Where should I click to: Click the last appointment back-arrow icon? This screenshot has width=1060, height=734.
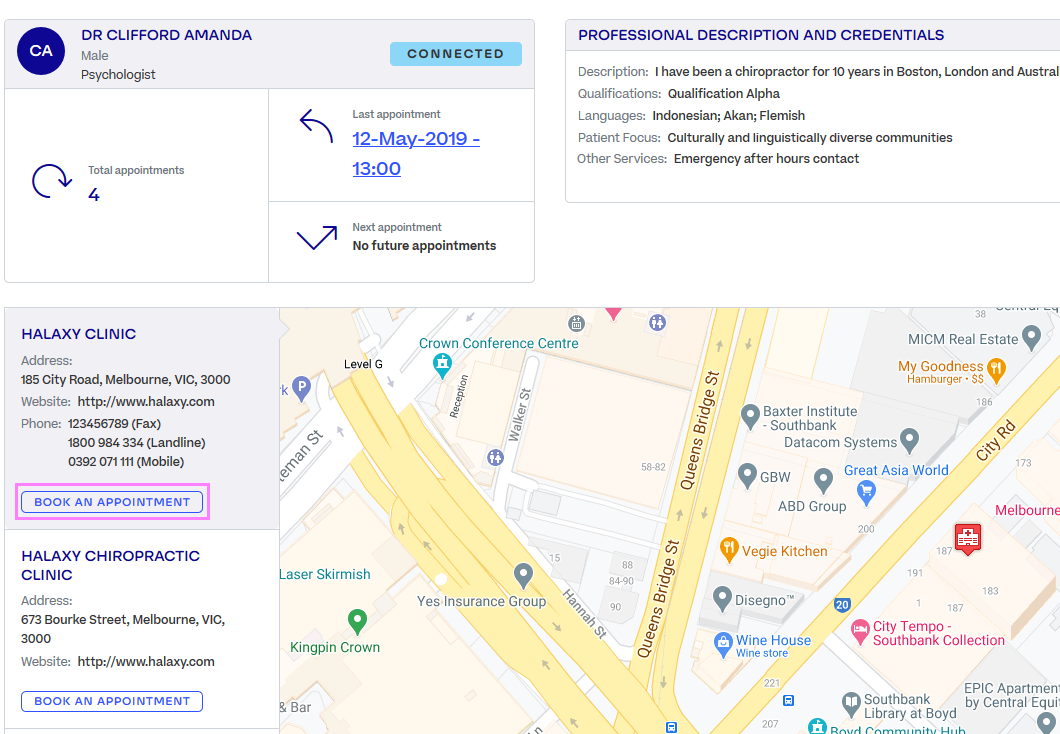click(314, 126)
